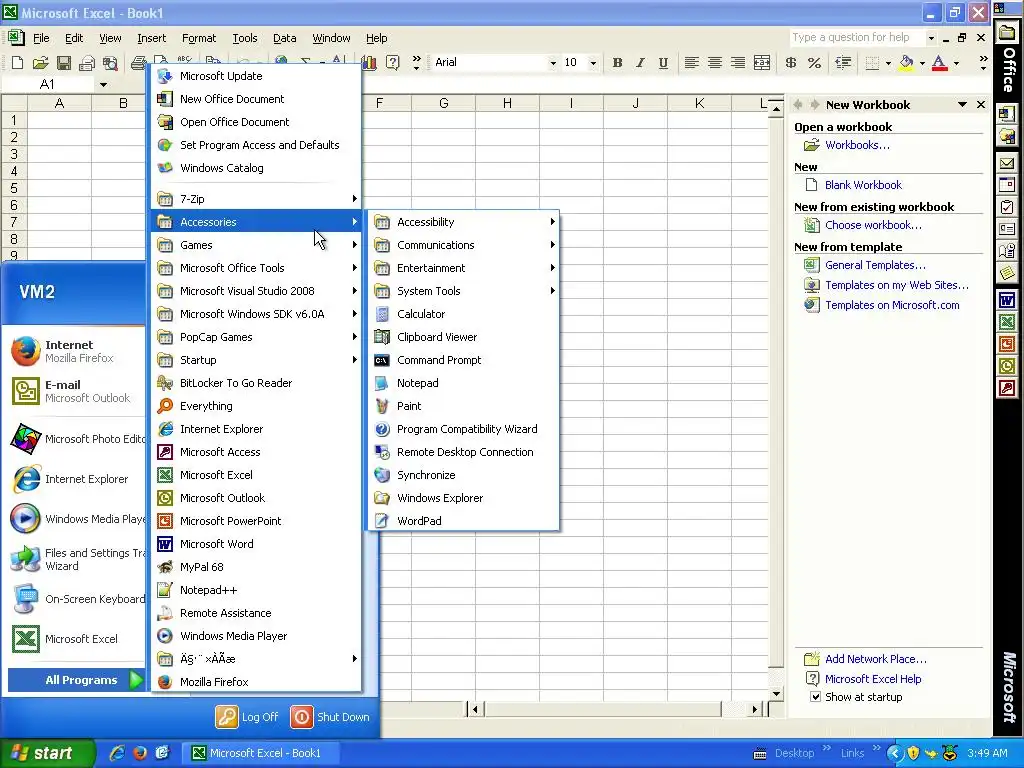Expand the Borders dropdown arrow

pos(888,63)
